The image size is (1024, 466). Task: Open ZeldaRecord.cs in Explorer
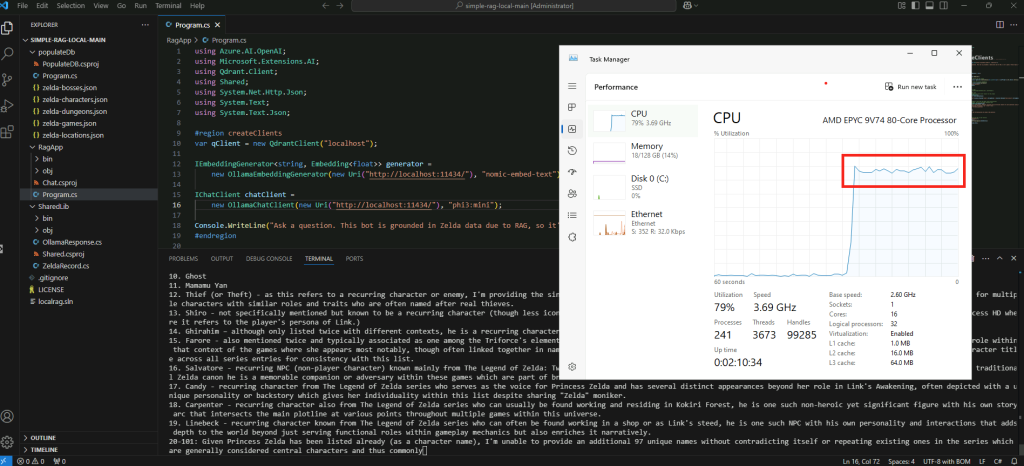(65, 266)
